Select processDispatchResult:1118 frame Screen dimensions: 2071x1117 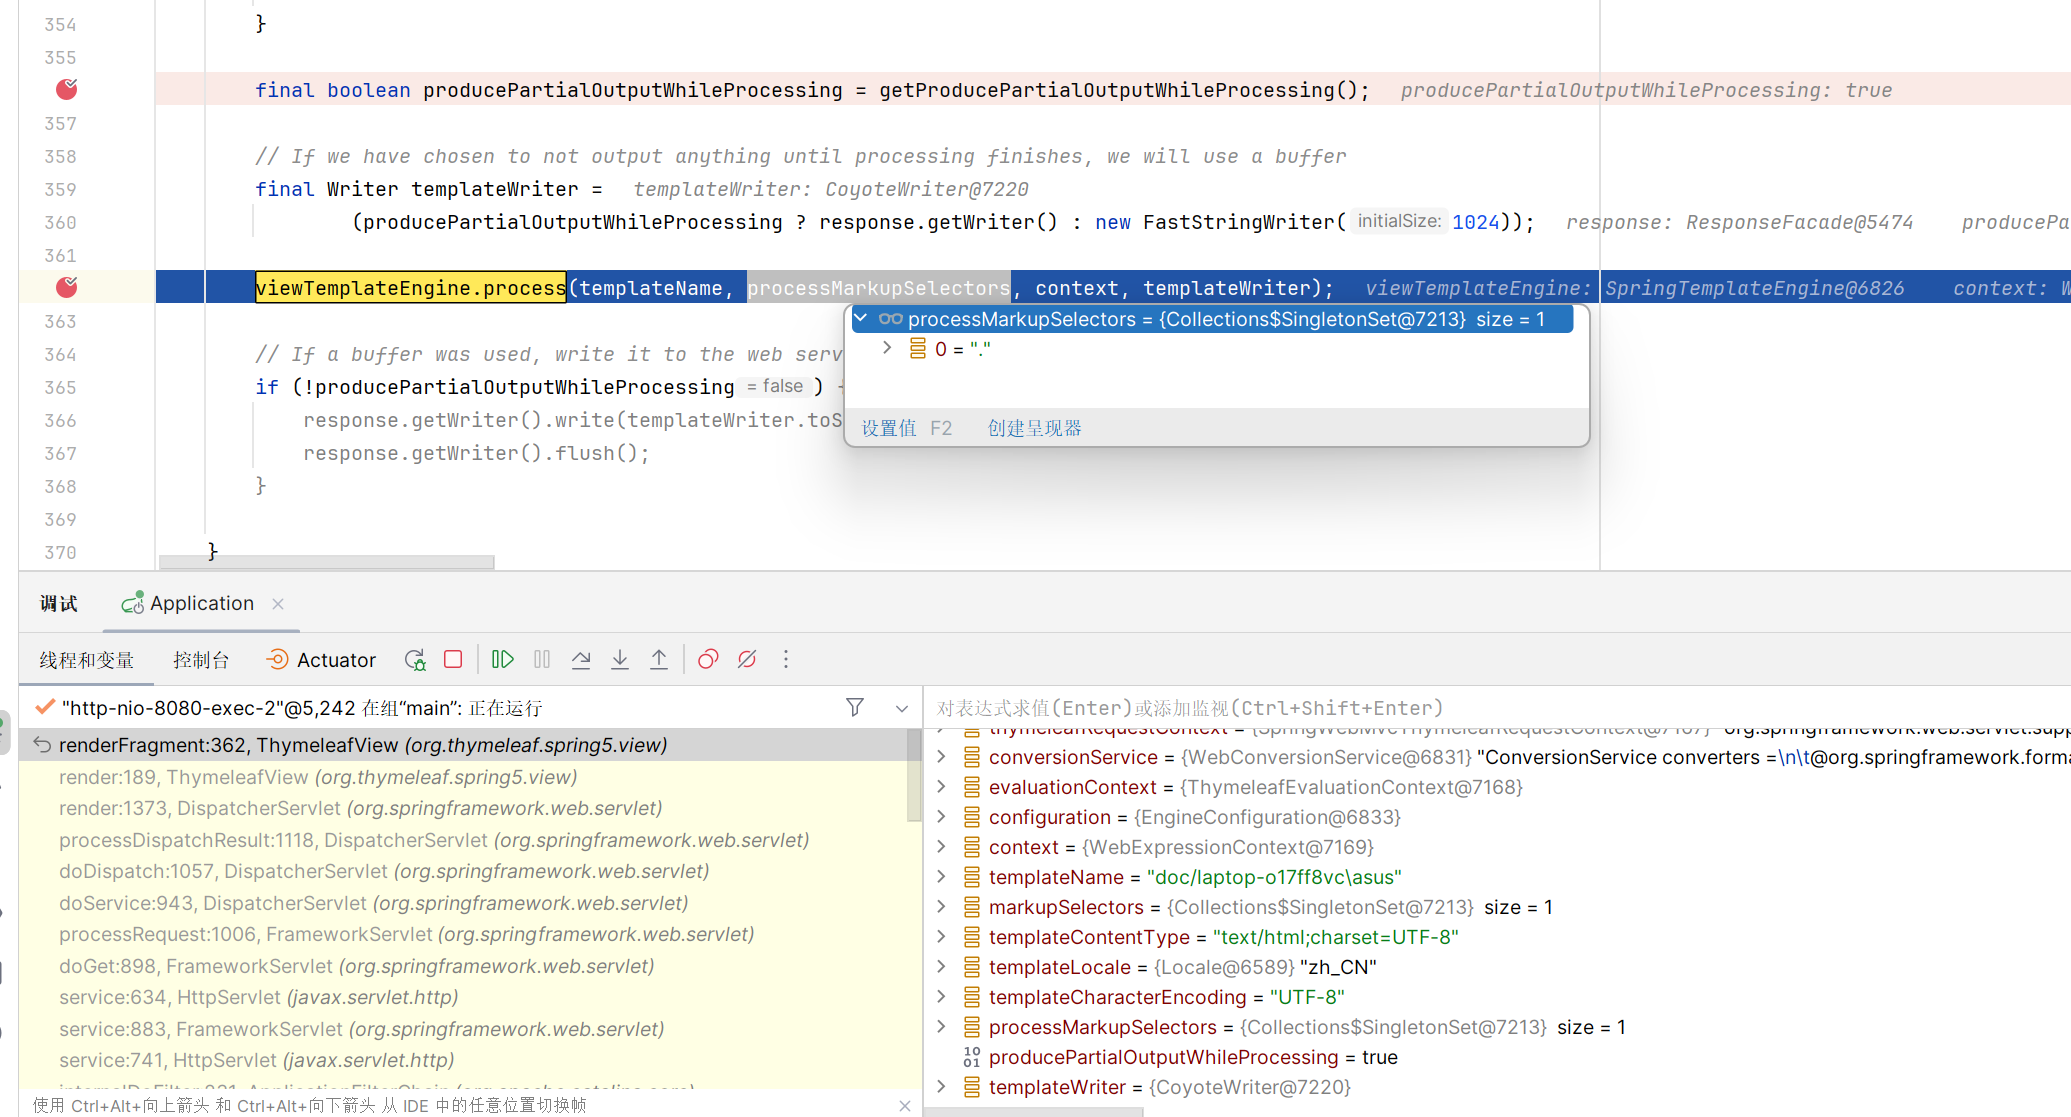point(463,840)
